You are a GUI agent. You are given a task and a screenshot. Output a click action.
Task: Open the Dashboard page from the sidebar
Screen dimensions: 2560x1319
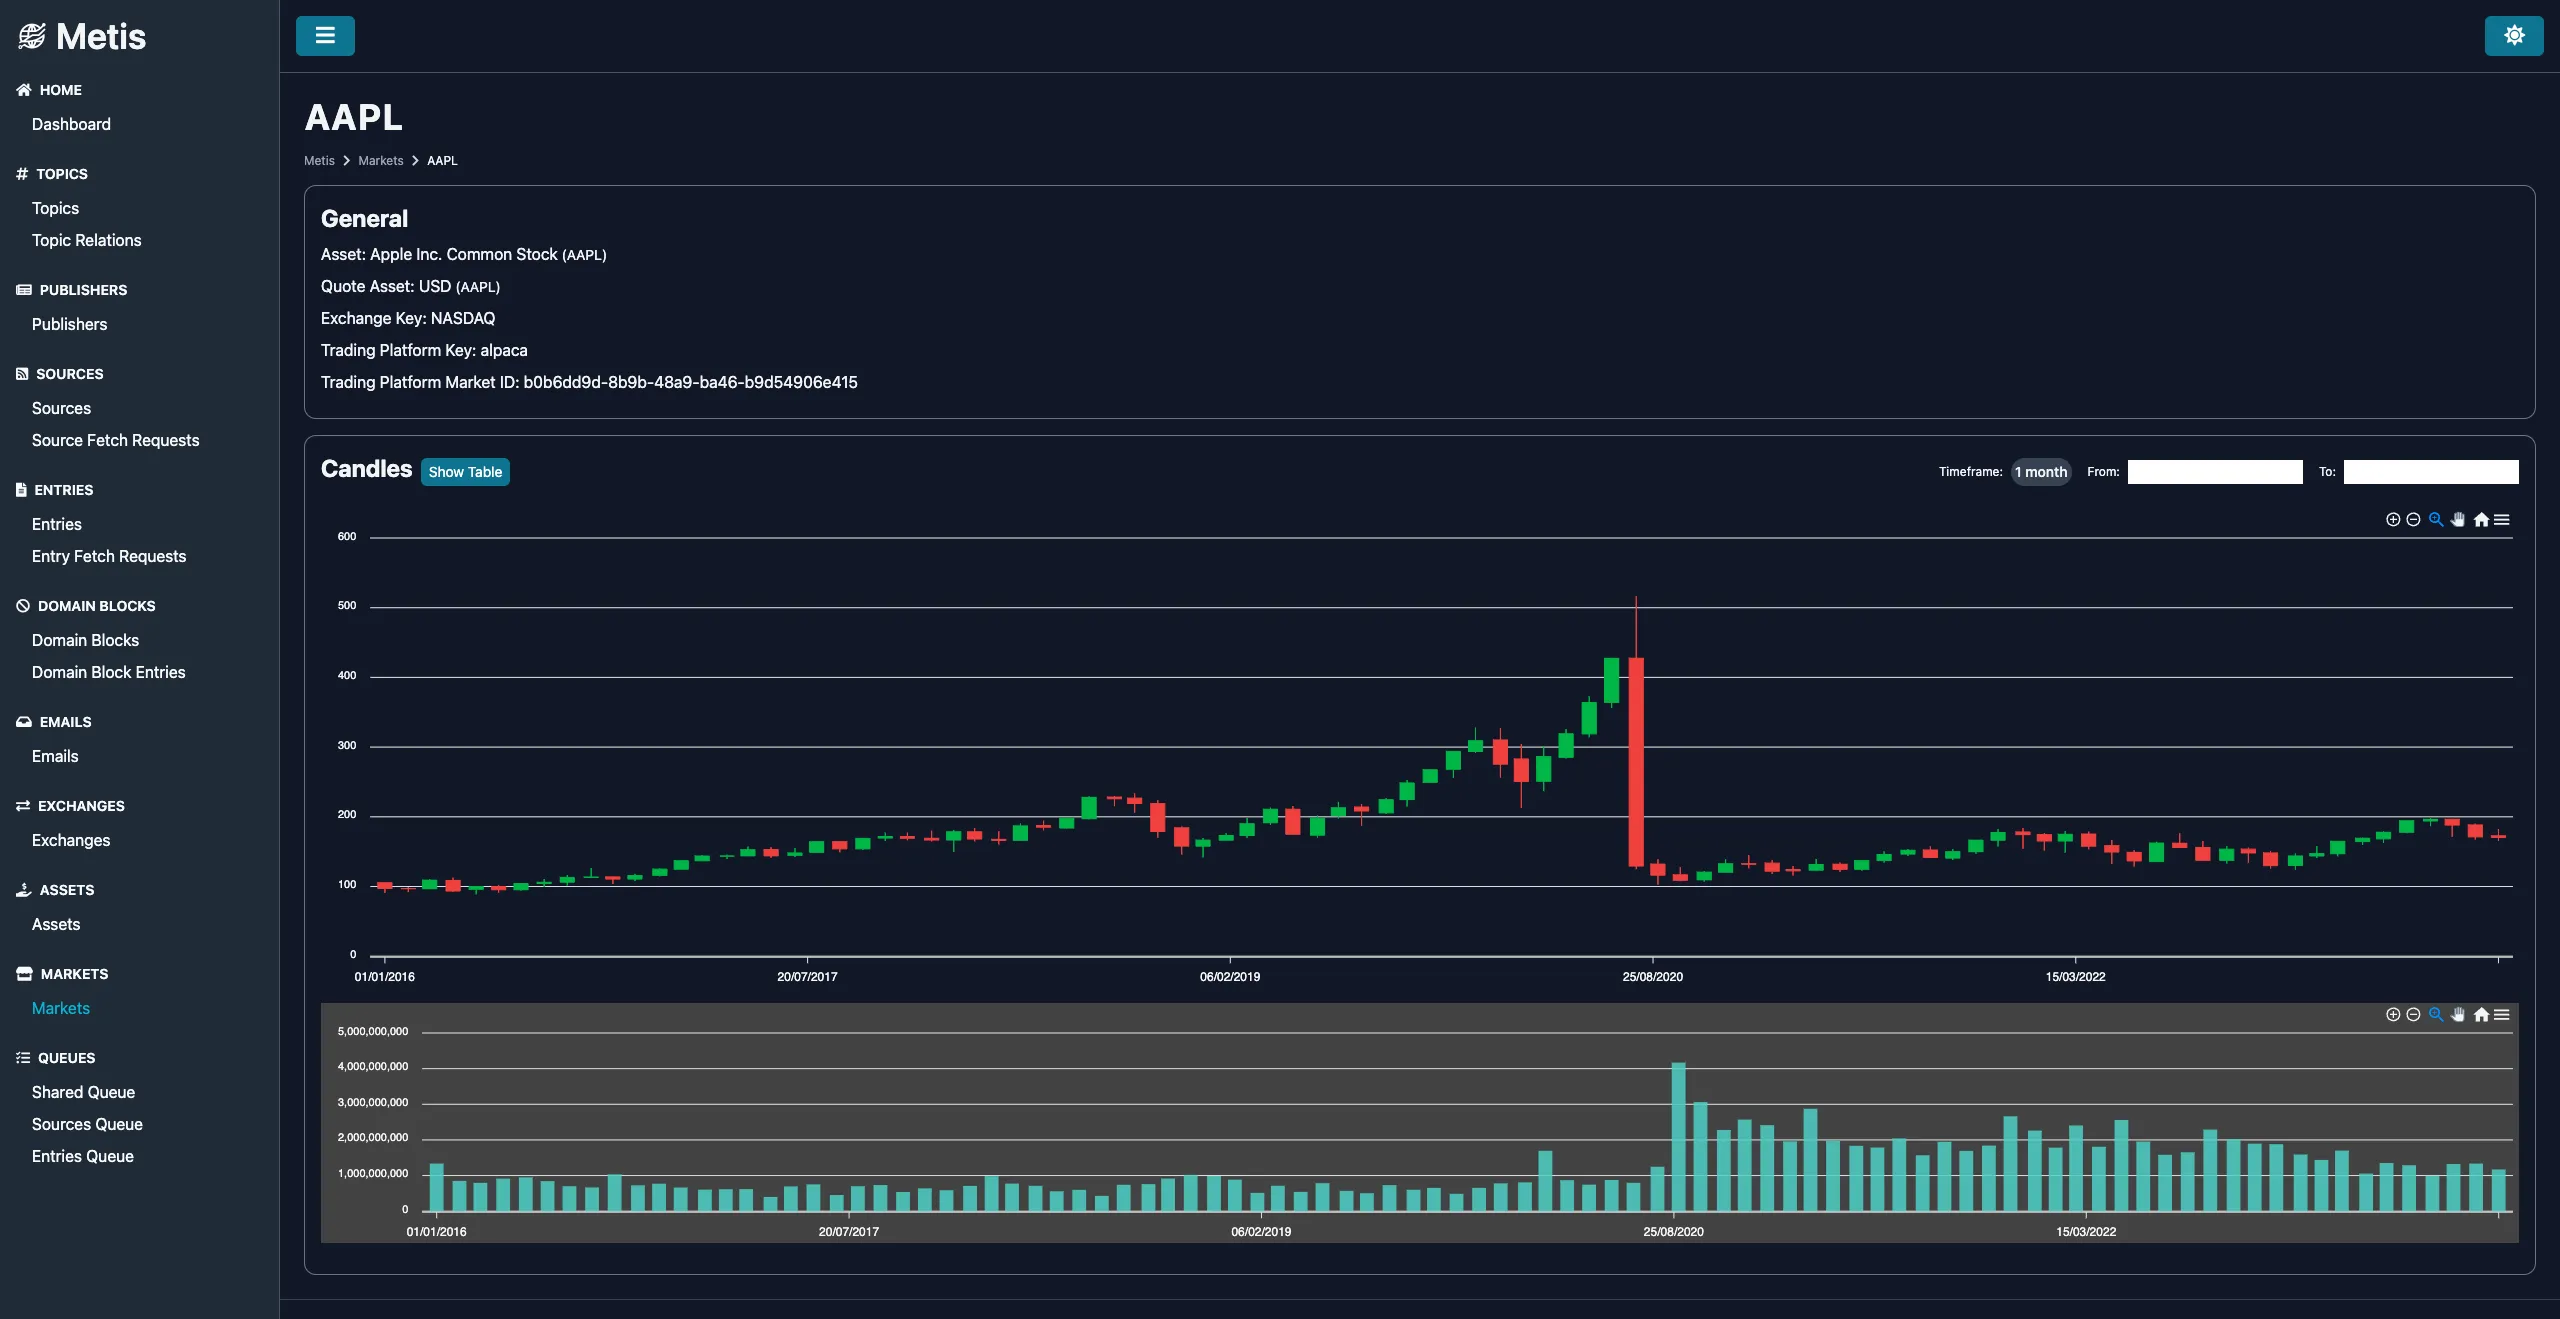pyautogui.click(x=70, y=124)
